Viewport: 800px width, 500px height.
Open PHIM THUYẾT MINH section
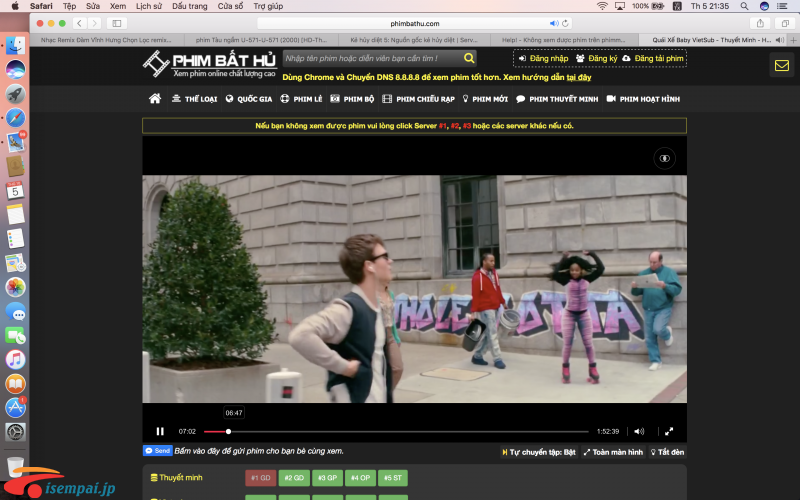557,99
